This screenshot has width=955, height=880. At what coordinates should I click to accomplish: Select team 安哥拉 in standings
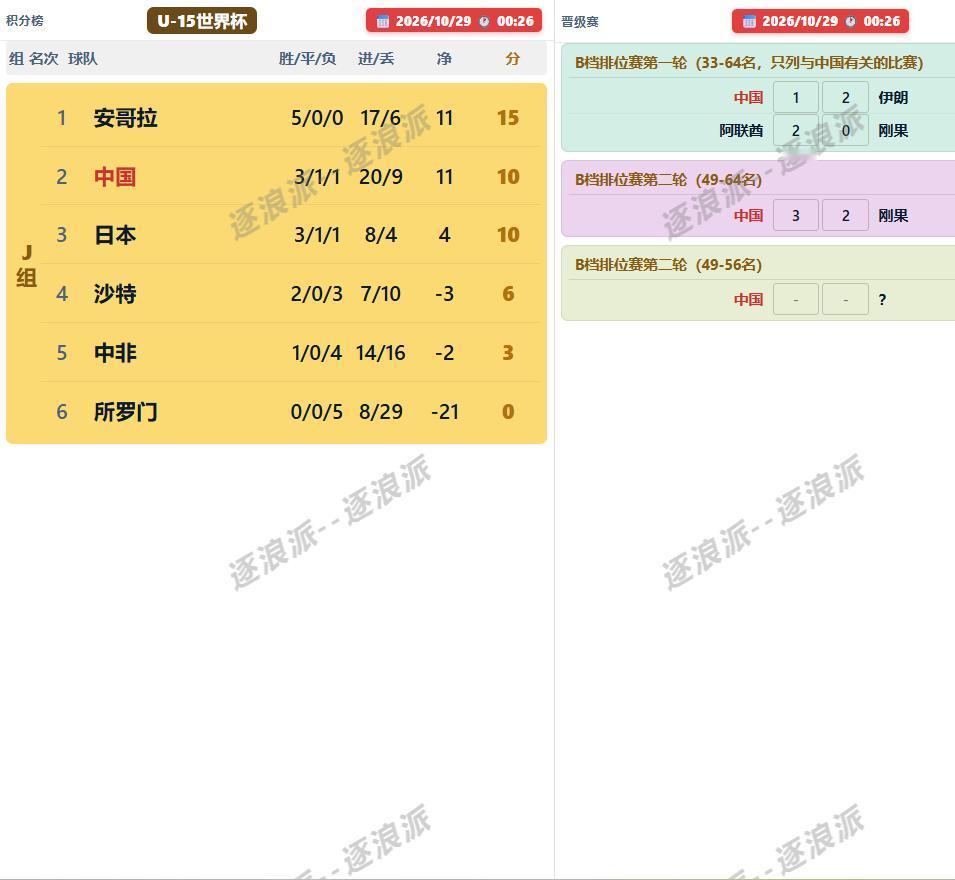[x=125, y=118]
